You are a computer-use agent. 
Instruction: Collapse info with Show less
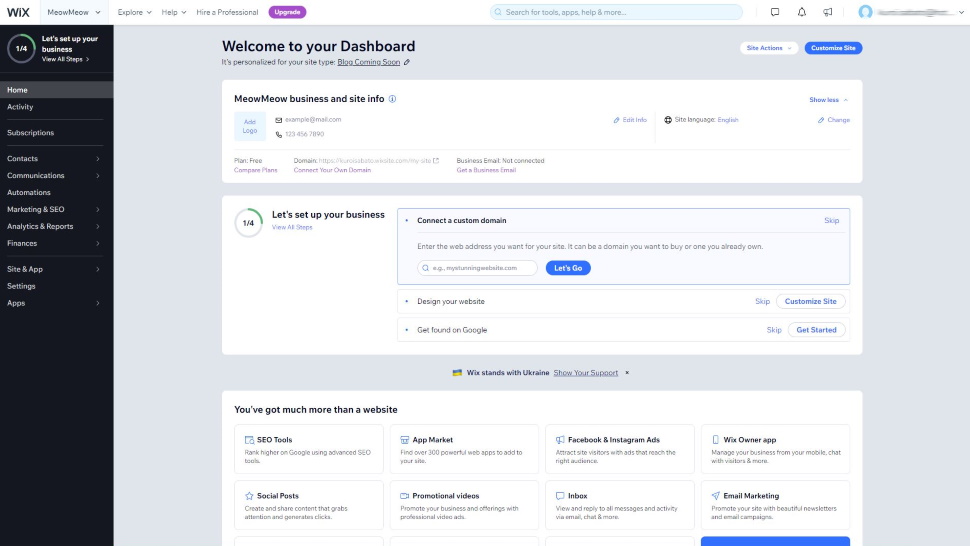[829, 100]
